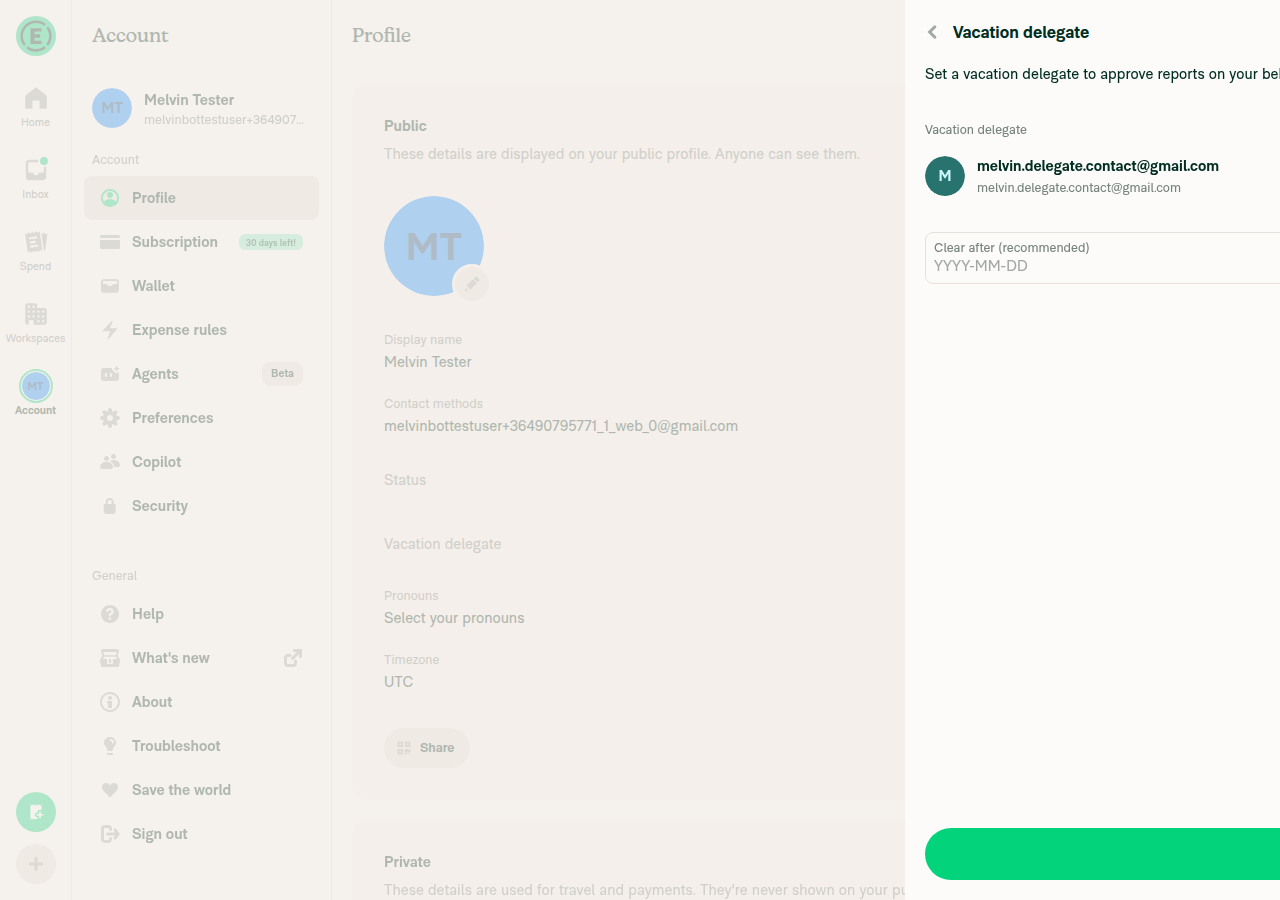Click the large MT profile avatar
Screen dimensions: 1280x900
point(434,246)
